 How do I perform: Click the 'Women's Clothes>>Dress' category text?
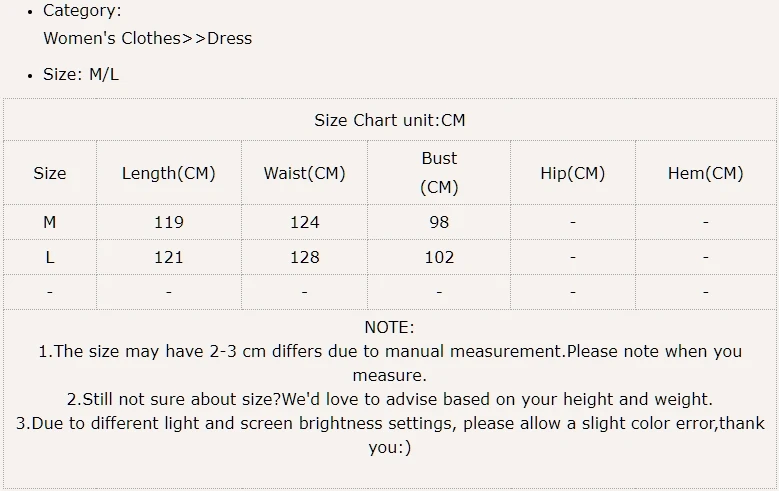point(148,38)
